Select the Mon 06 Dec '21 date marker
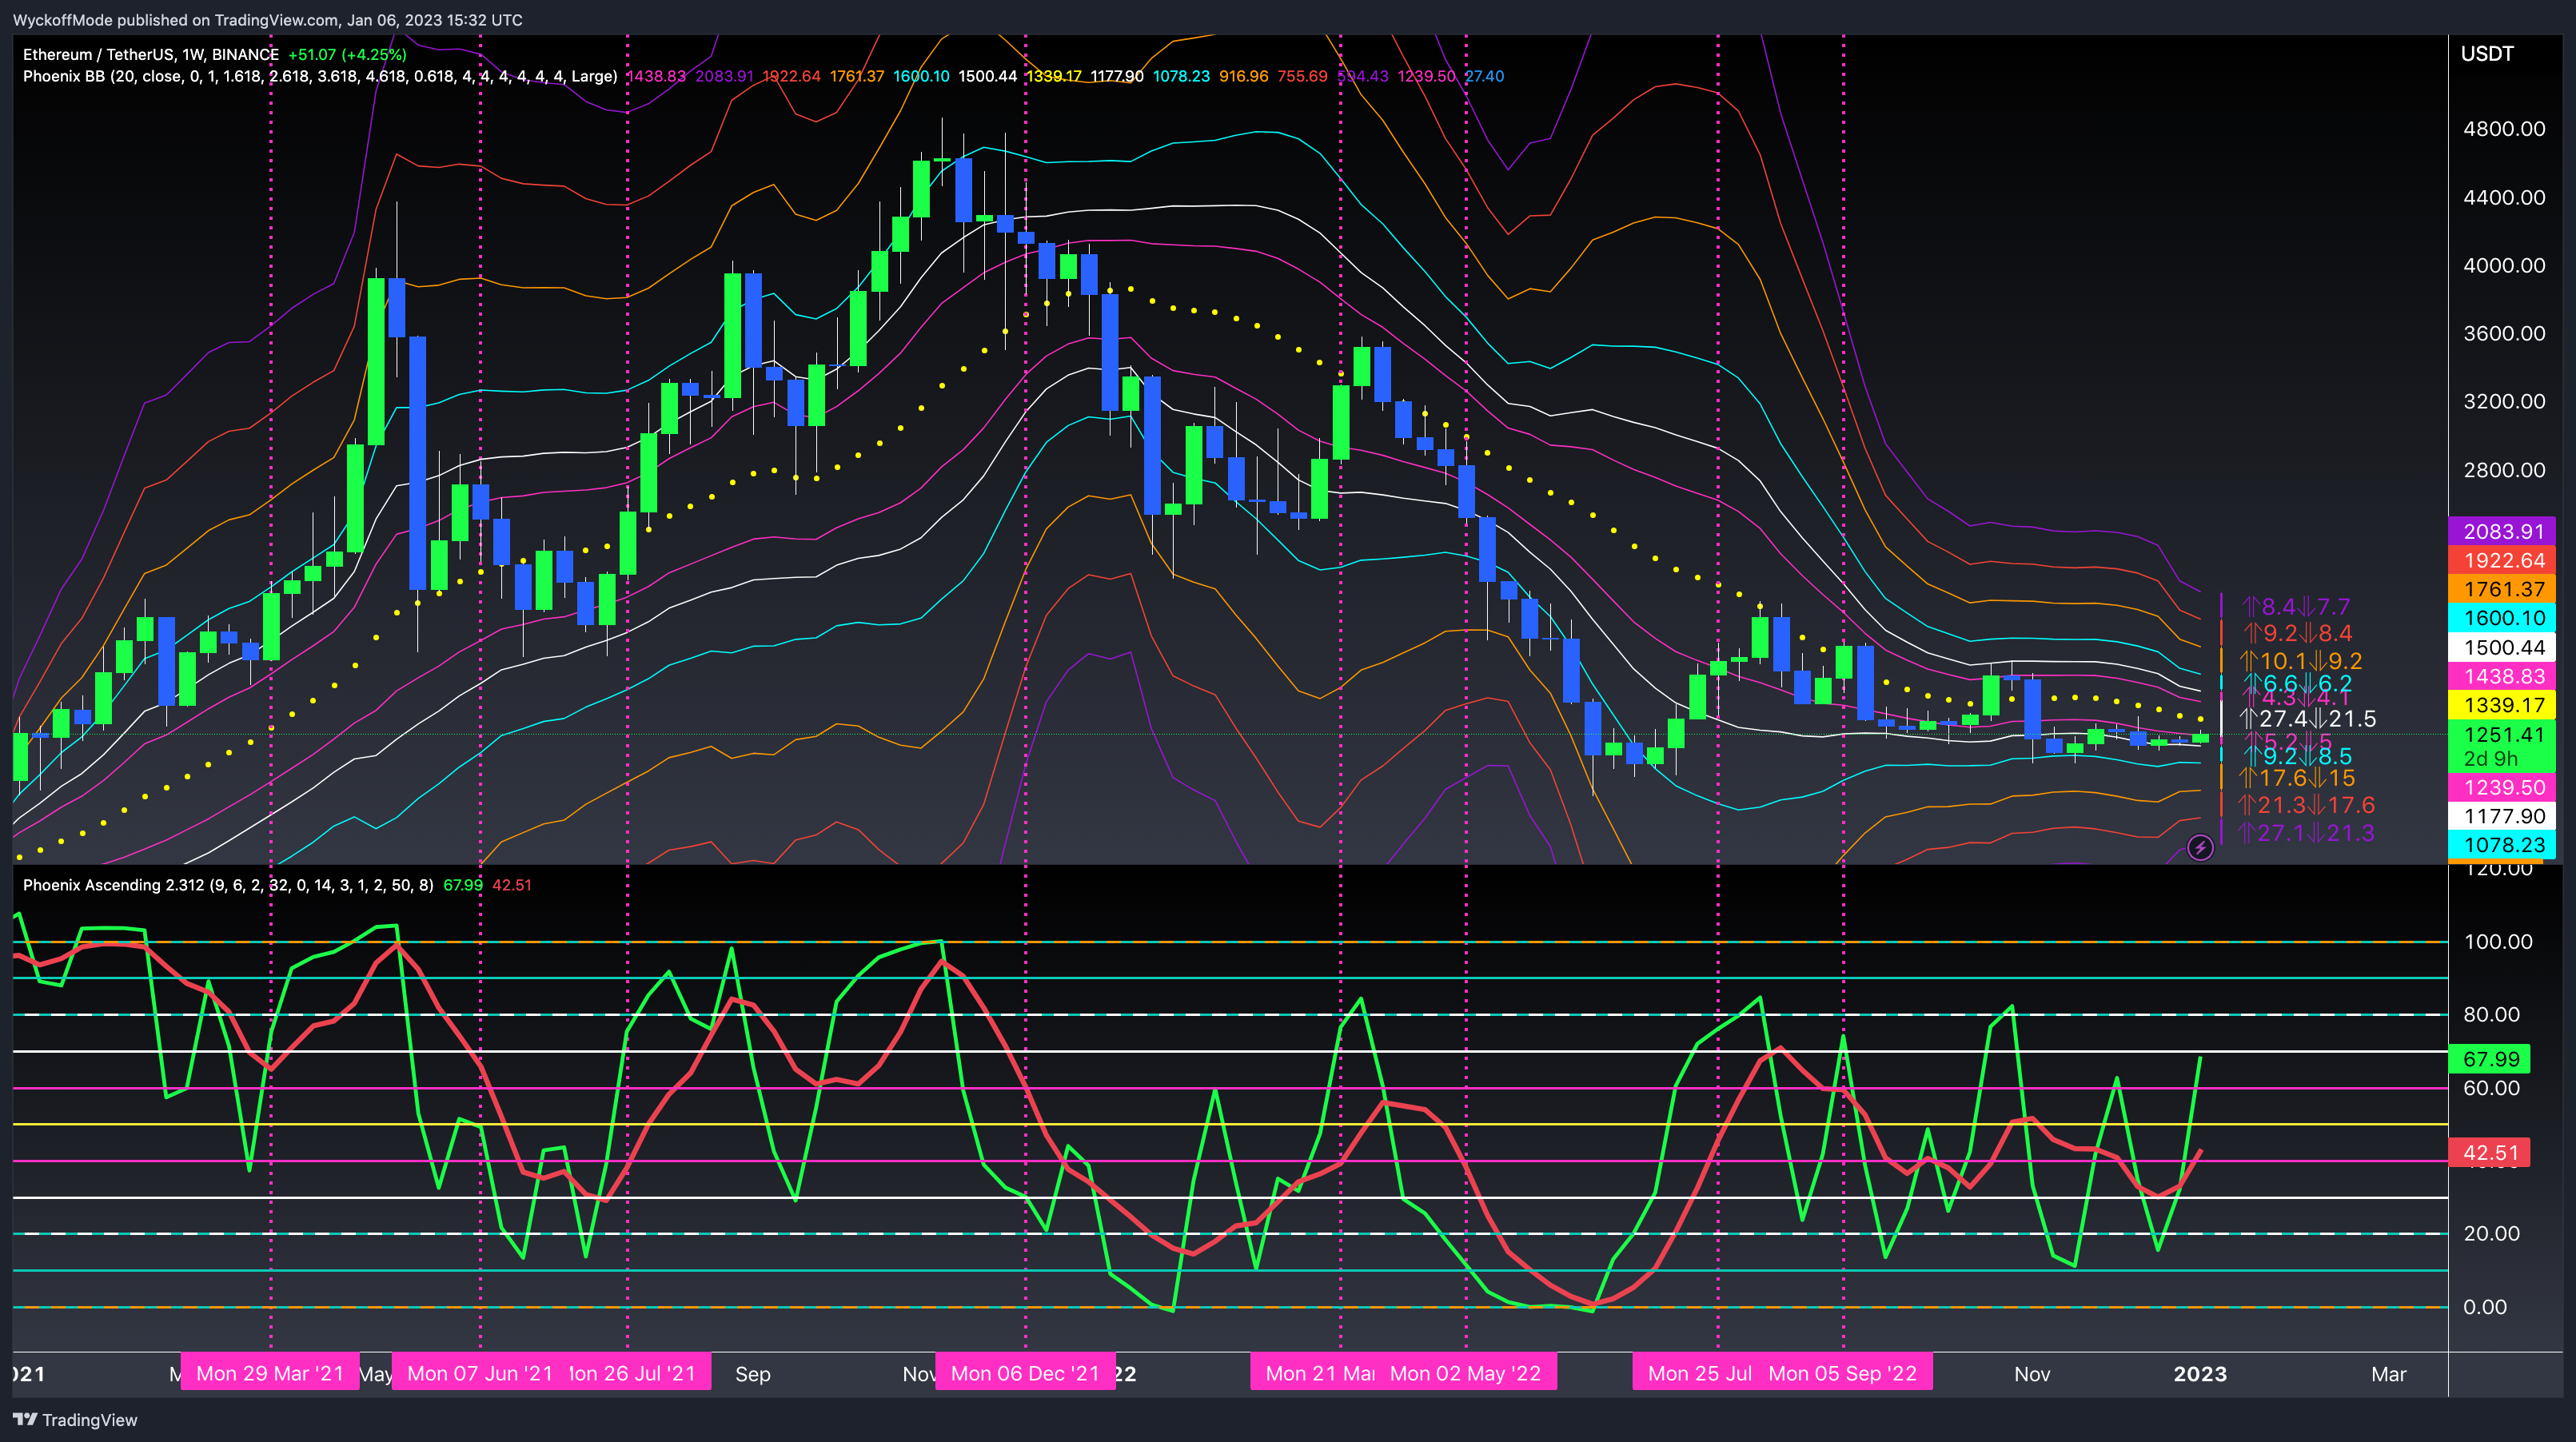The width and height of the screenshot is (2576, 1442). click(1025, 1373)
